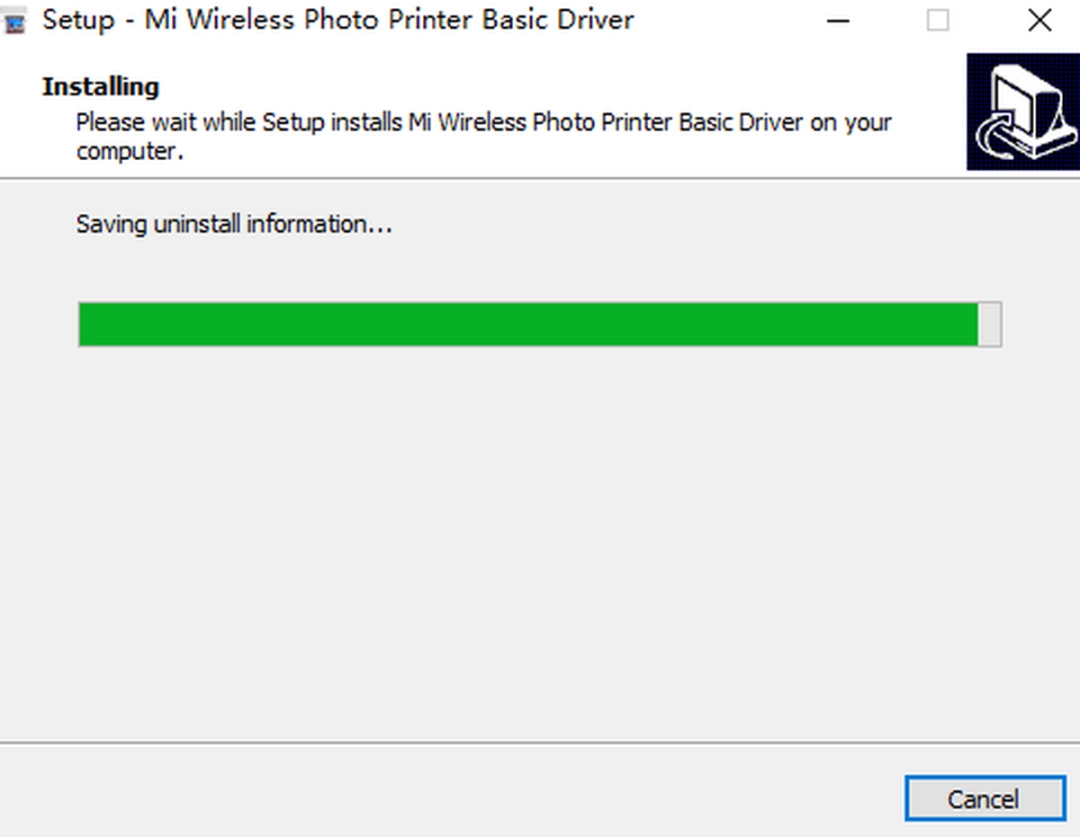
Task: Click the green filled part of the progress bar
Action: (528, 325)
